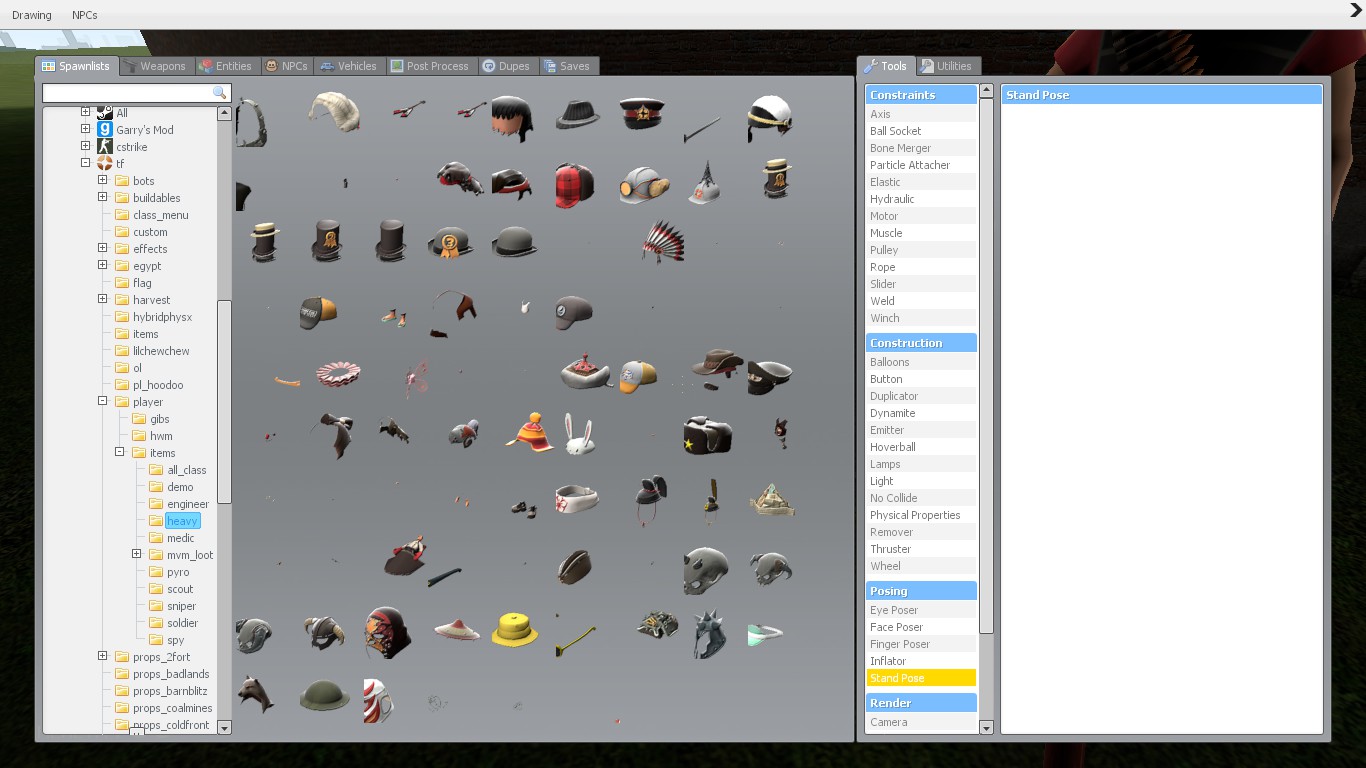Screen dimensions: 1366x768
Task: Click the feathered headdress model icon
Action: click(x=662, y=242)
